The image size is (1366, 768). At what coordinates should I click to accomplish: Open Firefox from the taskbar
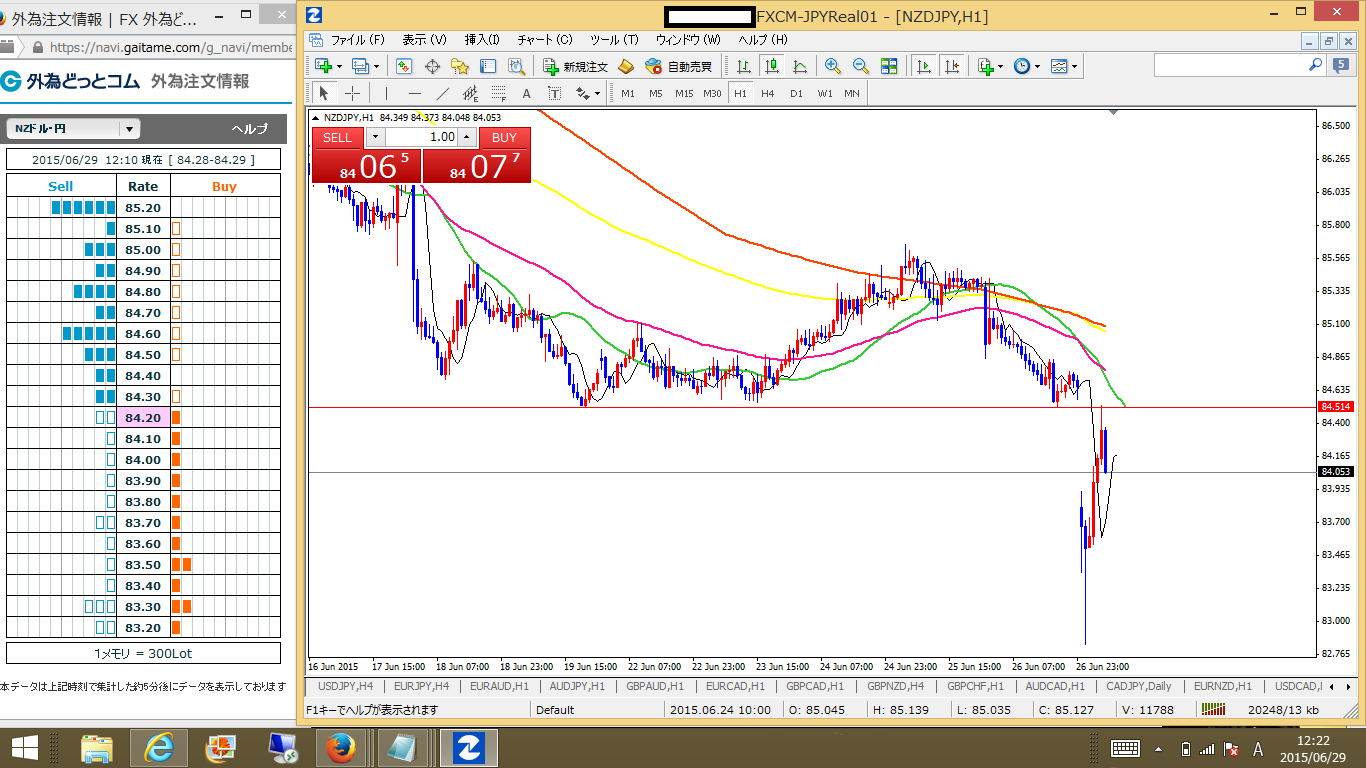341,747
